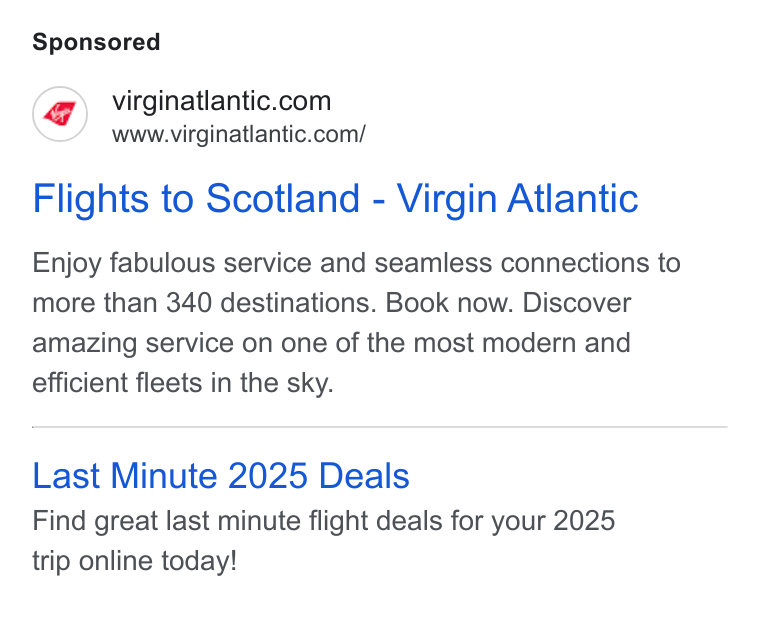This screenshot has height=628, width=760.
Task: Click 2025 in the Last Minute sitelink title
Action: point(268,476)
